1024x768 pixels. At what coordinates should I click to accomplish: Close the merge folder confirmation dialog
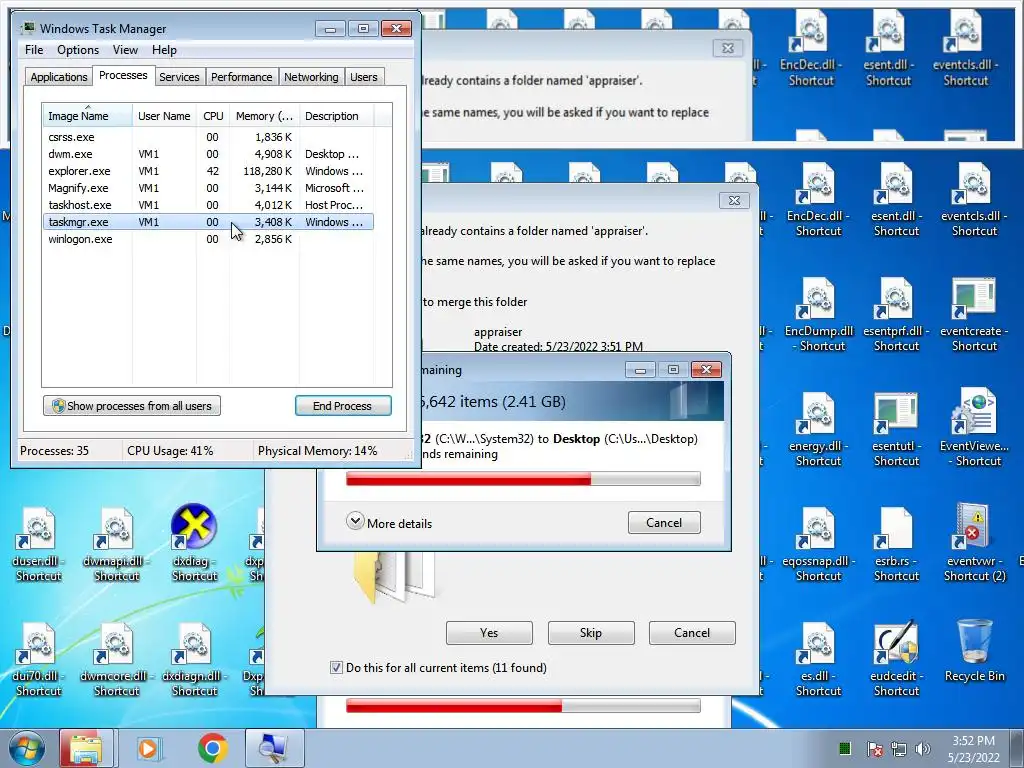[734, 200]
